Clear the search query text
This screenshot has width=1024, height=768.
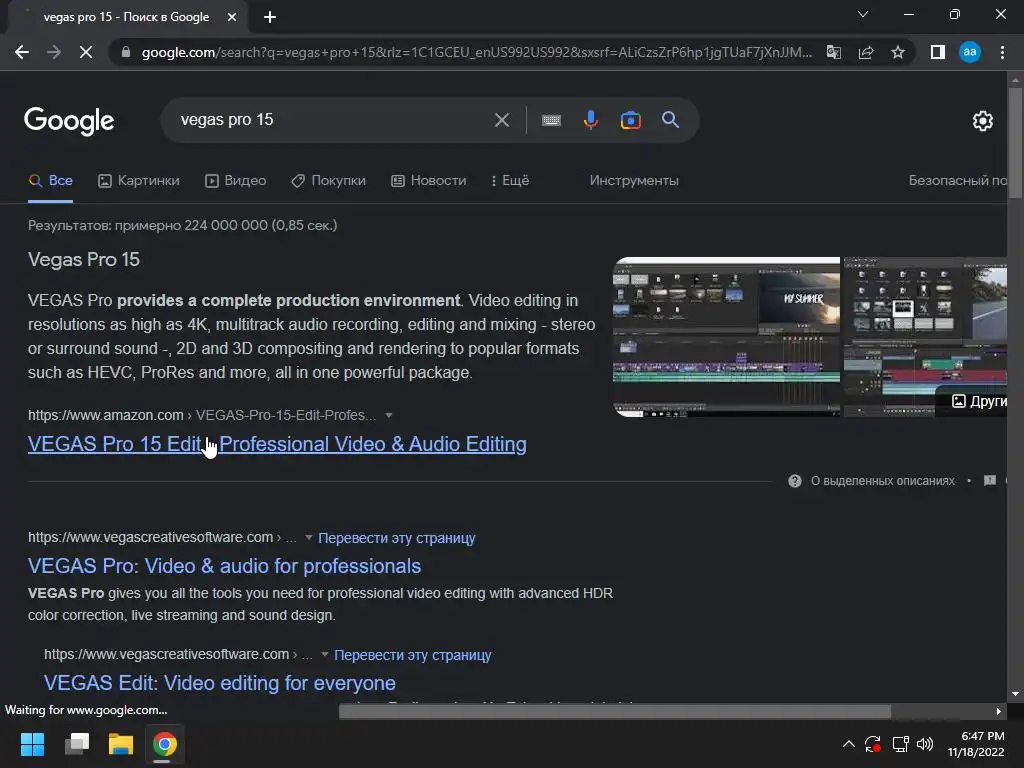pyautogui.click(x=502, y=120)
